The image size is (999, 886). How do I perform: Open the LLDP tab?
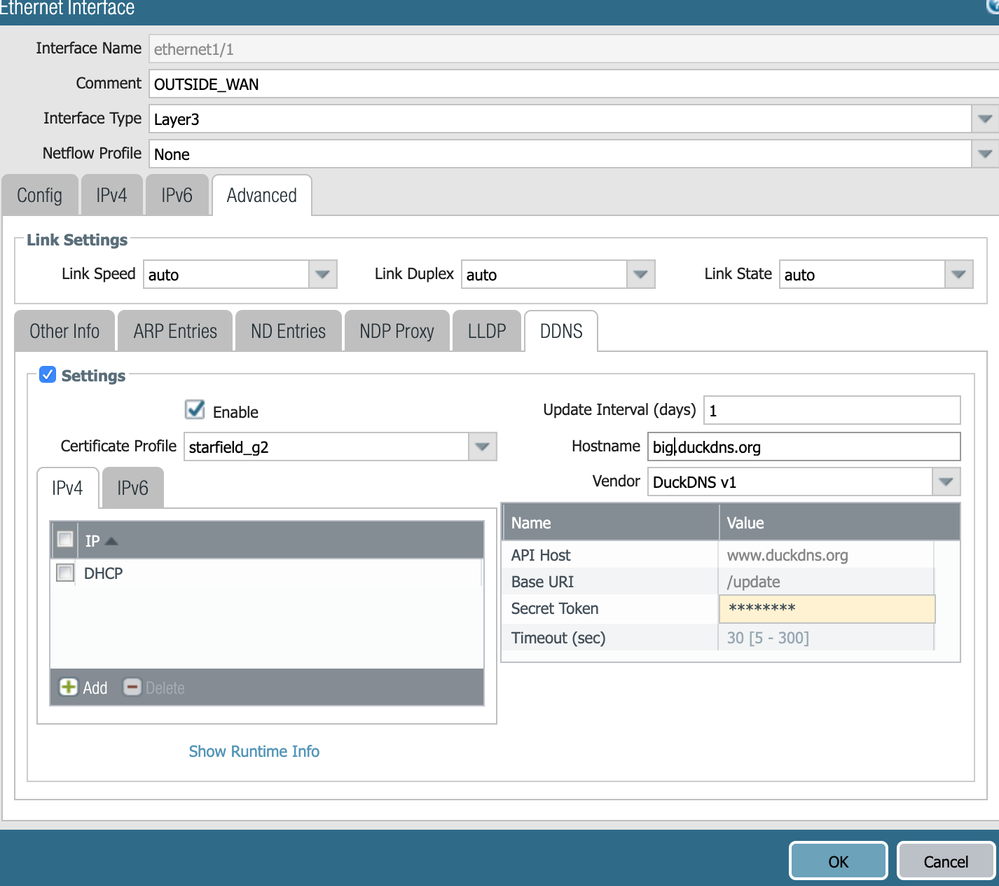click(x=487, y=331)
